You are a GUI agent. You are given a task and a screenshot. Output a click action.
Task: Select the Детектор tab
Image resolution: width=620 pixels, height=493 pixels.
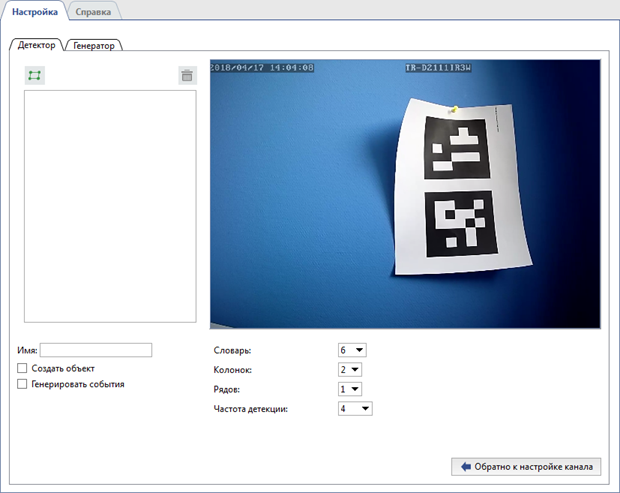click(37, 45)
